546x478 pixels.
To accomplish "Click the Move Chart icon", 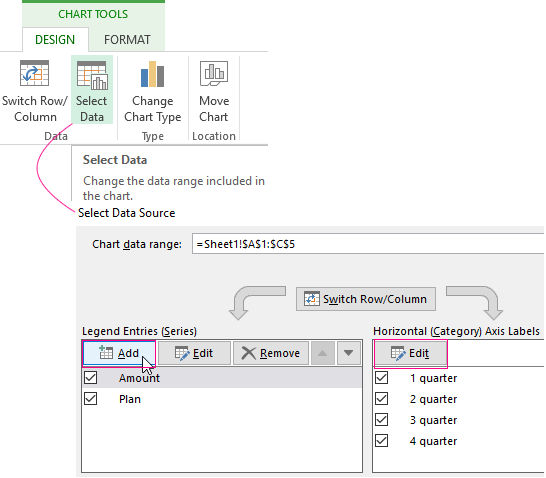I will pyautogui.click(x=214, y=73).
